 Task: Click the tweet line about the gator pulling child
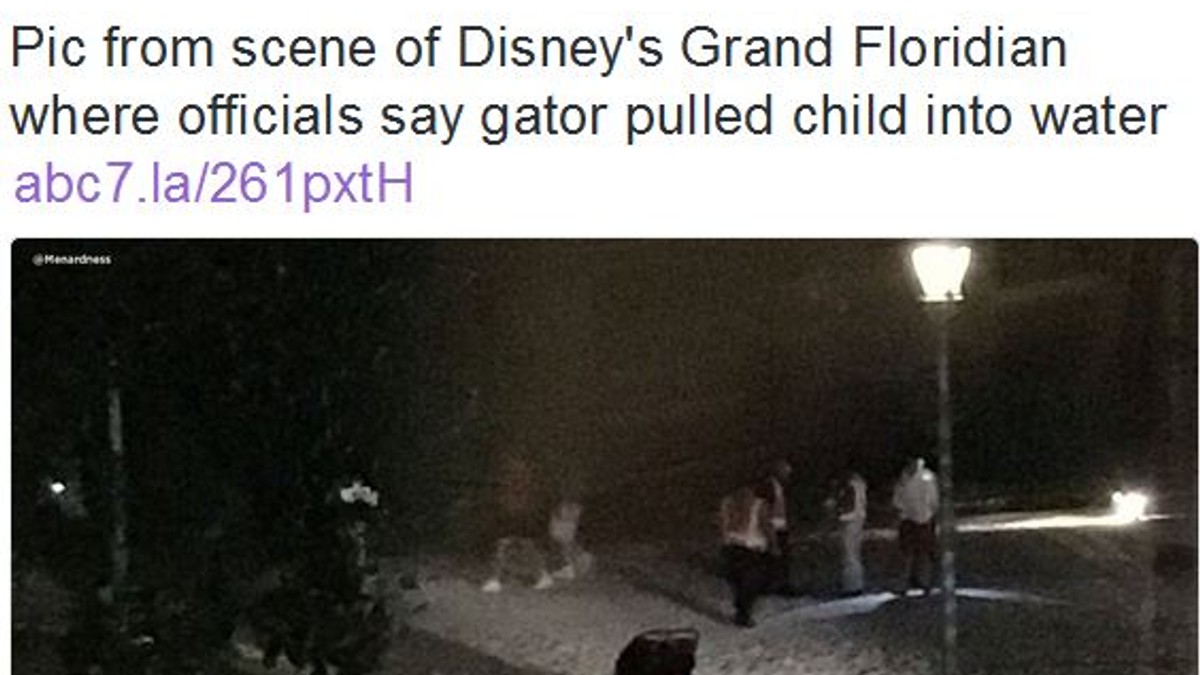pyautogui.click(x=588, y=117)
